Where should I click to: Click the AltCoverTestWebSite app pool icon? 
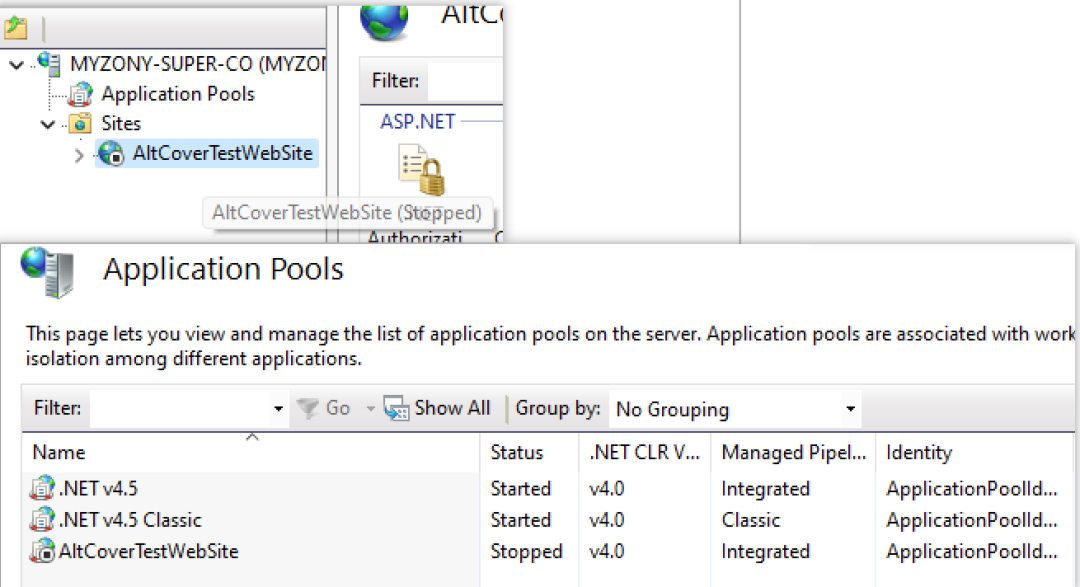pos(43,551)
